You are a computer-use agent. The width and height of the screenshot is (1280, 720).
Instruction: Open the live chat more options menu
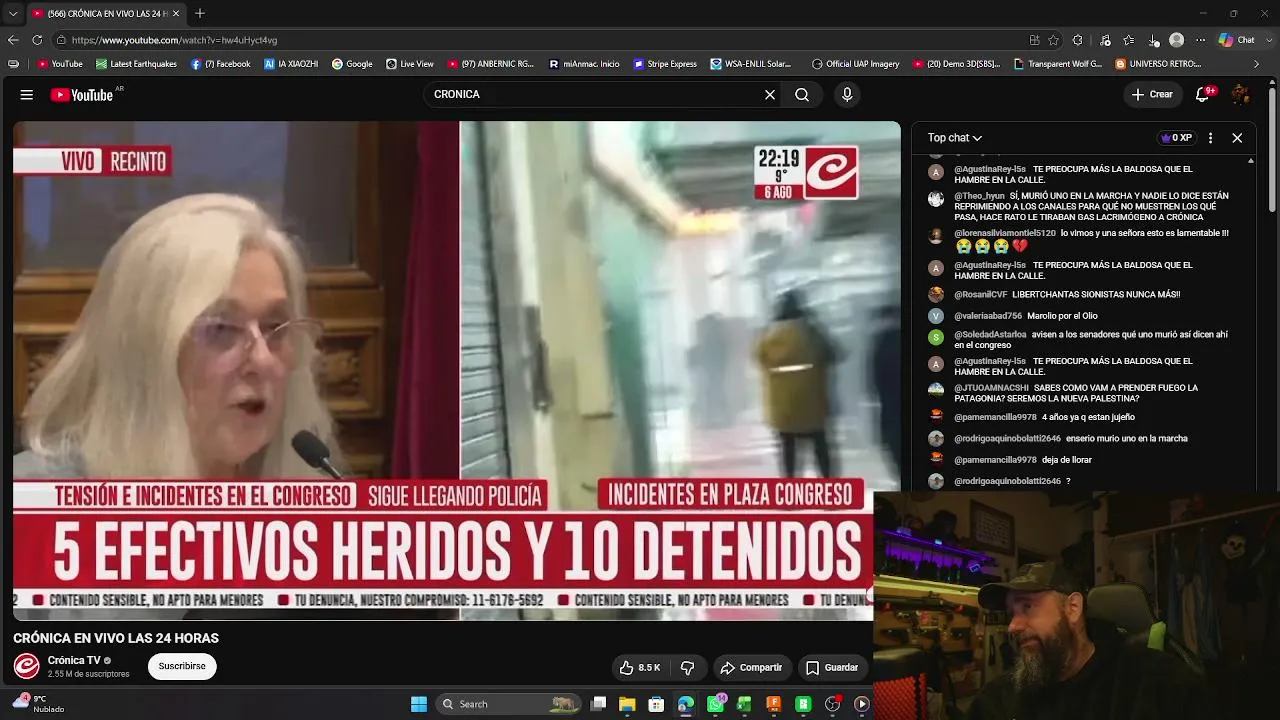1210,138
